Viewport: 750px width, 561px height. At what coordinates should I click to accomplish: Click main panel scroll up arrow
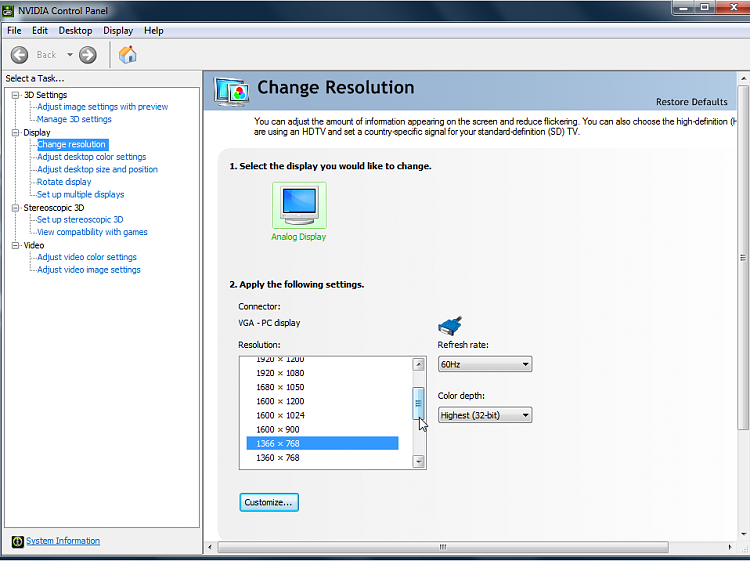click(743, 78)
